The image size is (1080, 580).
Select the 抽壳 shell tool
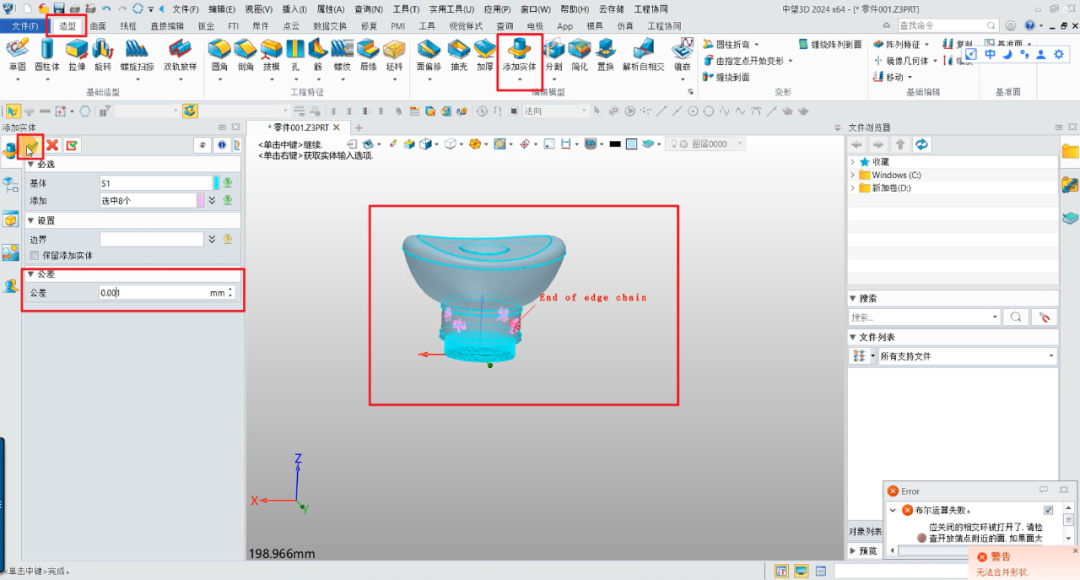(x=459, y=55)
